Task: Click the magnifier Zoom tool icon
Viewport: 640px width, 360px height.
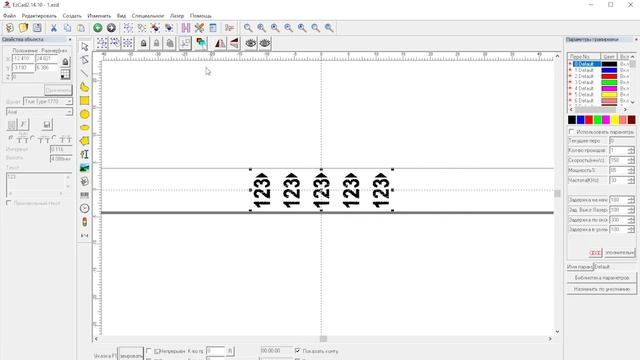Action: 248,28
